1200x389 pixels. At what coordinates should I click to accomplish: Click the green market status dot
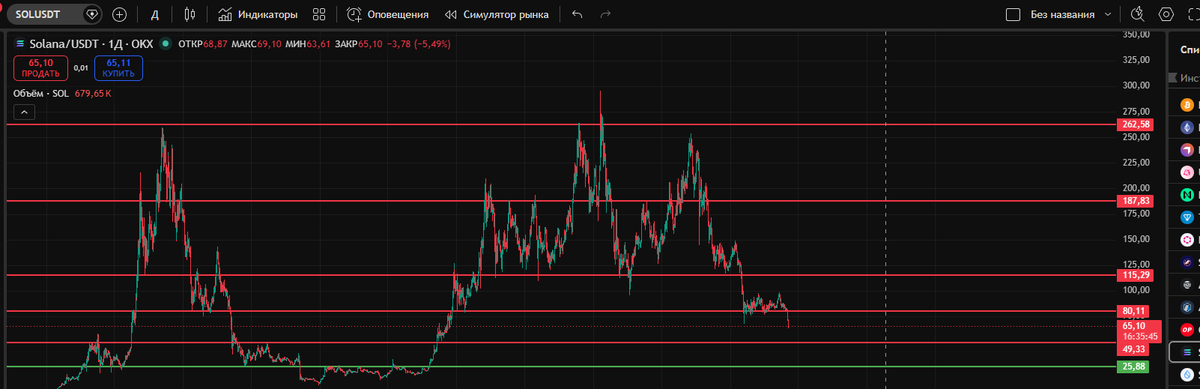(x=165, y=44)
